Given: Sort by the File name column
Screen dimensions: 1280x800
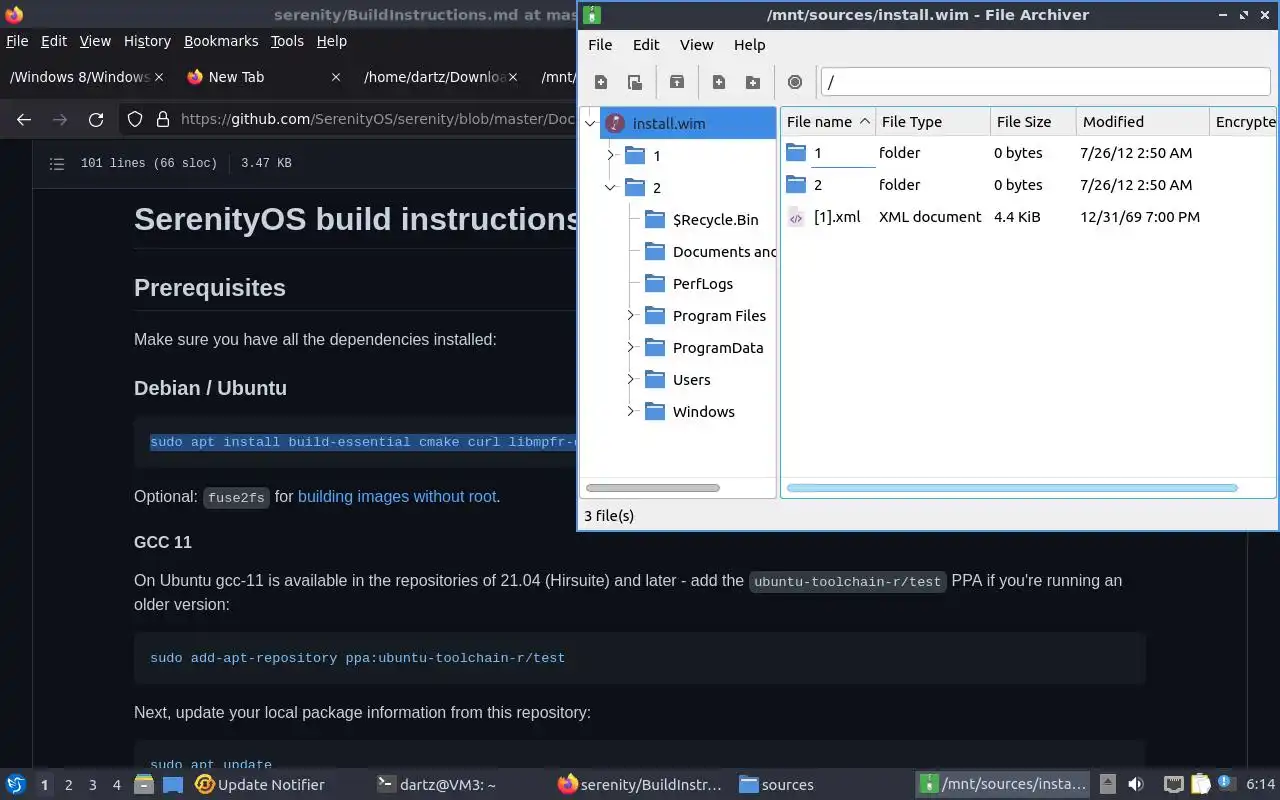Looking at the screenshot, I should 828,122.
